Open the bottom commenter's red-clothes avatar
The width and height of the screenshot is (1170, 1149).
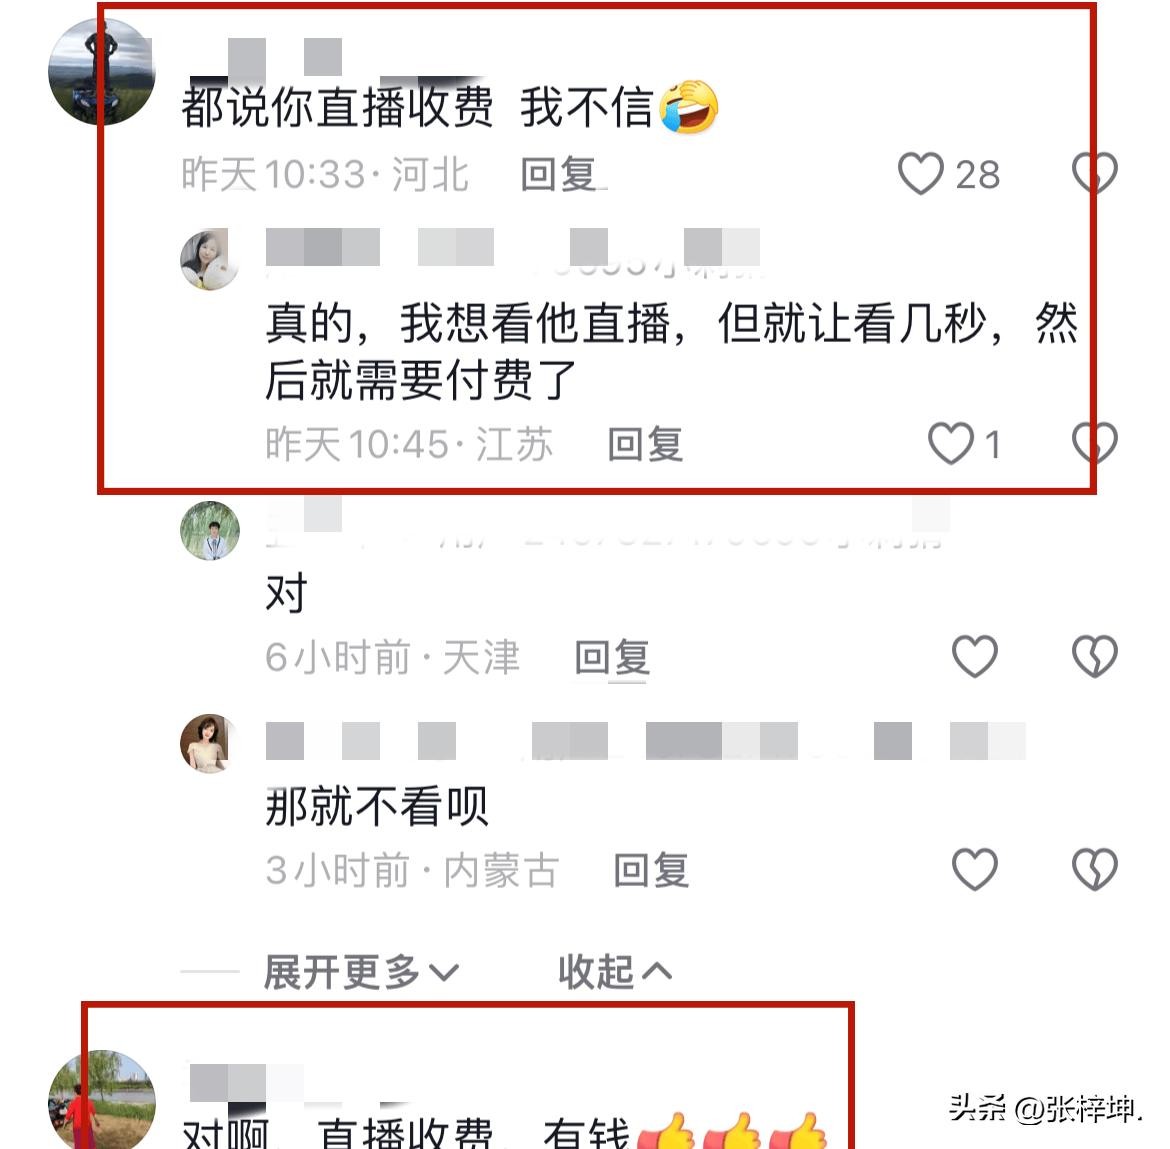coord(101,1100)
